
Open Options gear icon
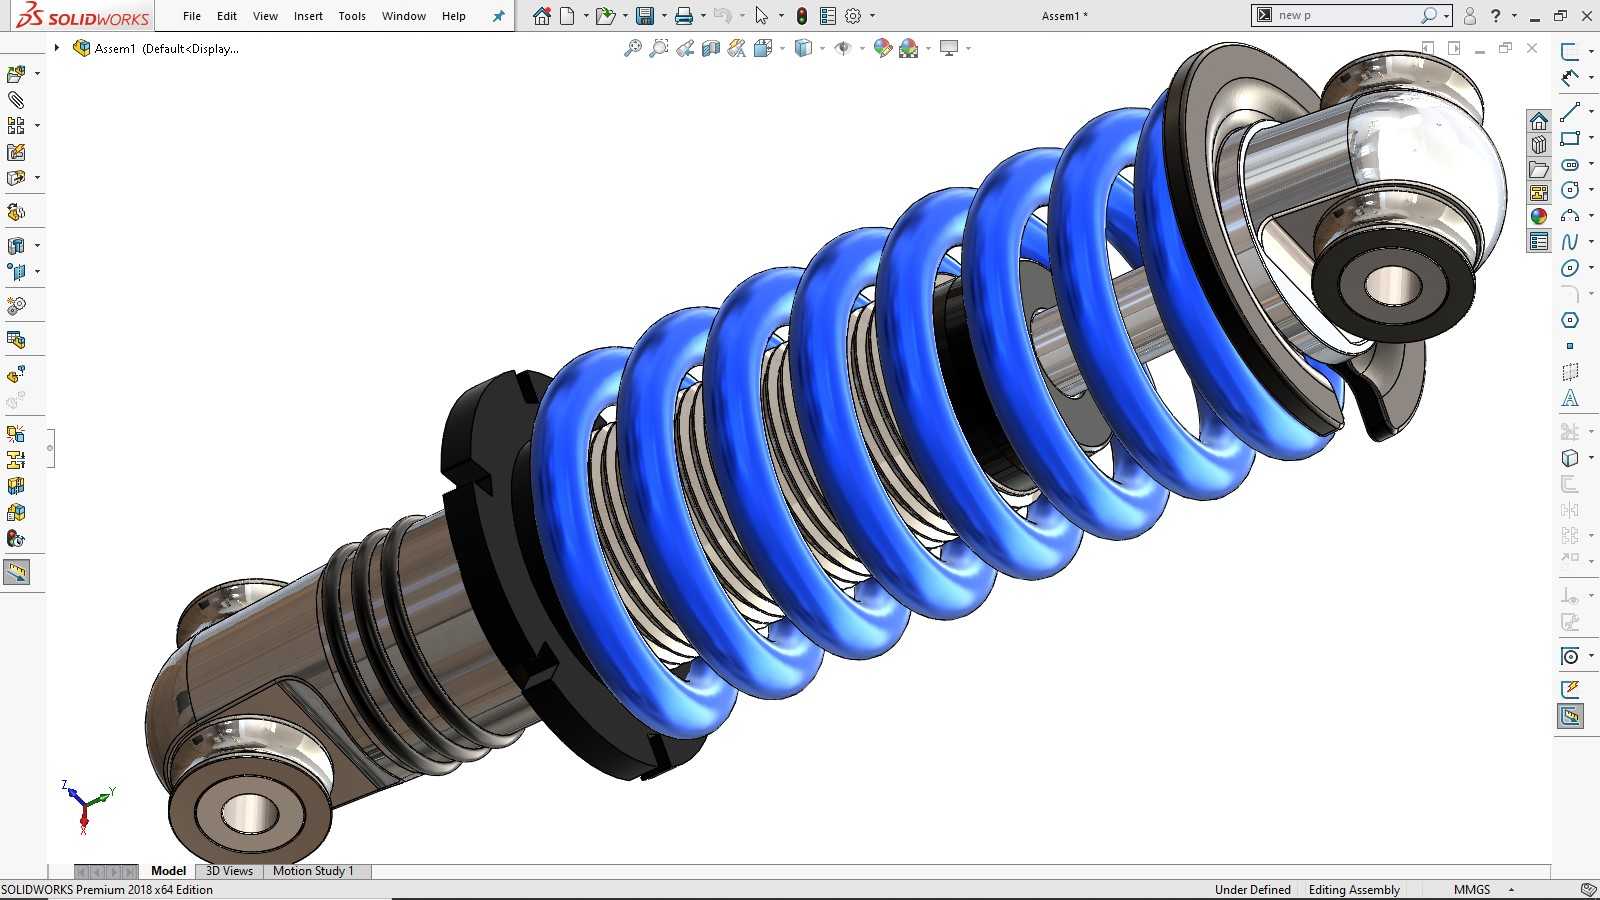[853, 16]
